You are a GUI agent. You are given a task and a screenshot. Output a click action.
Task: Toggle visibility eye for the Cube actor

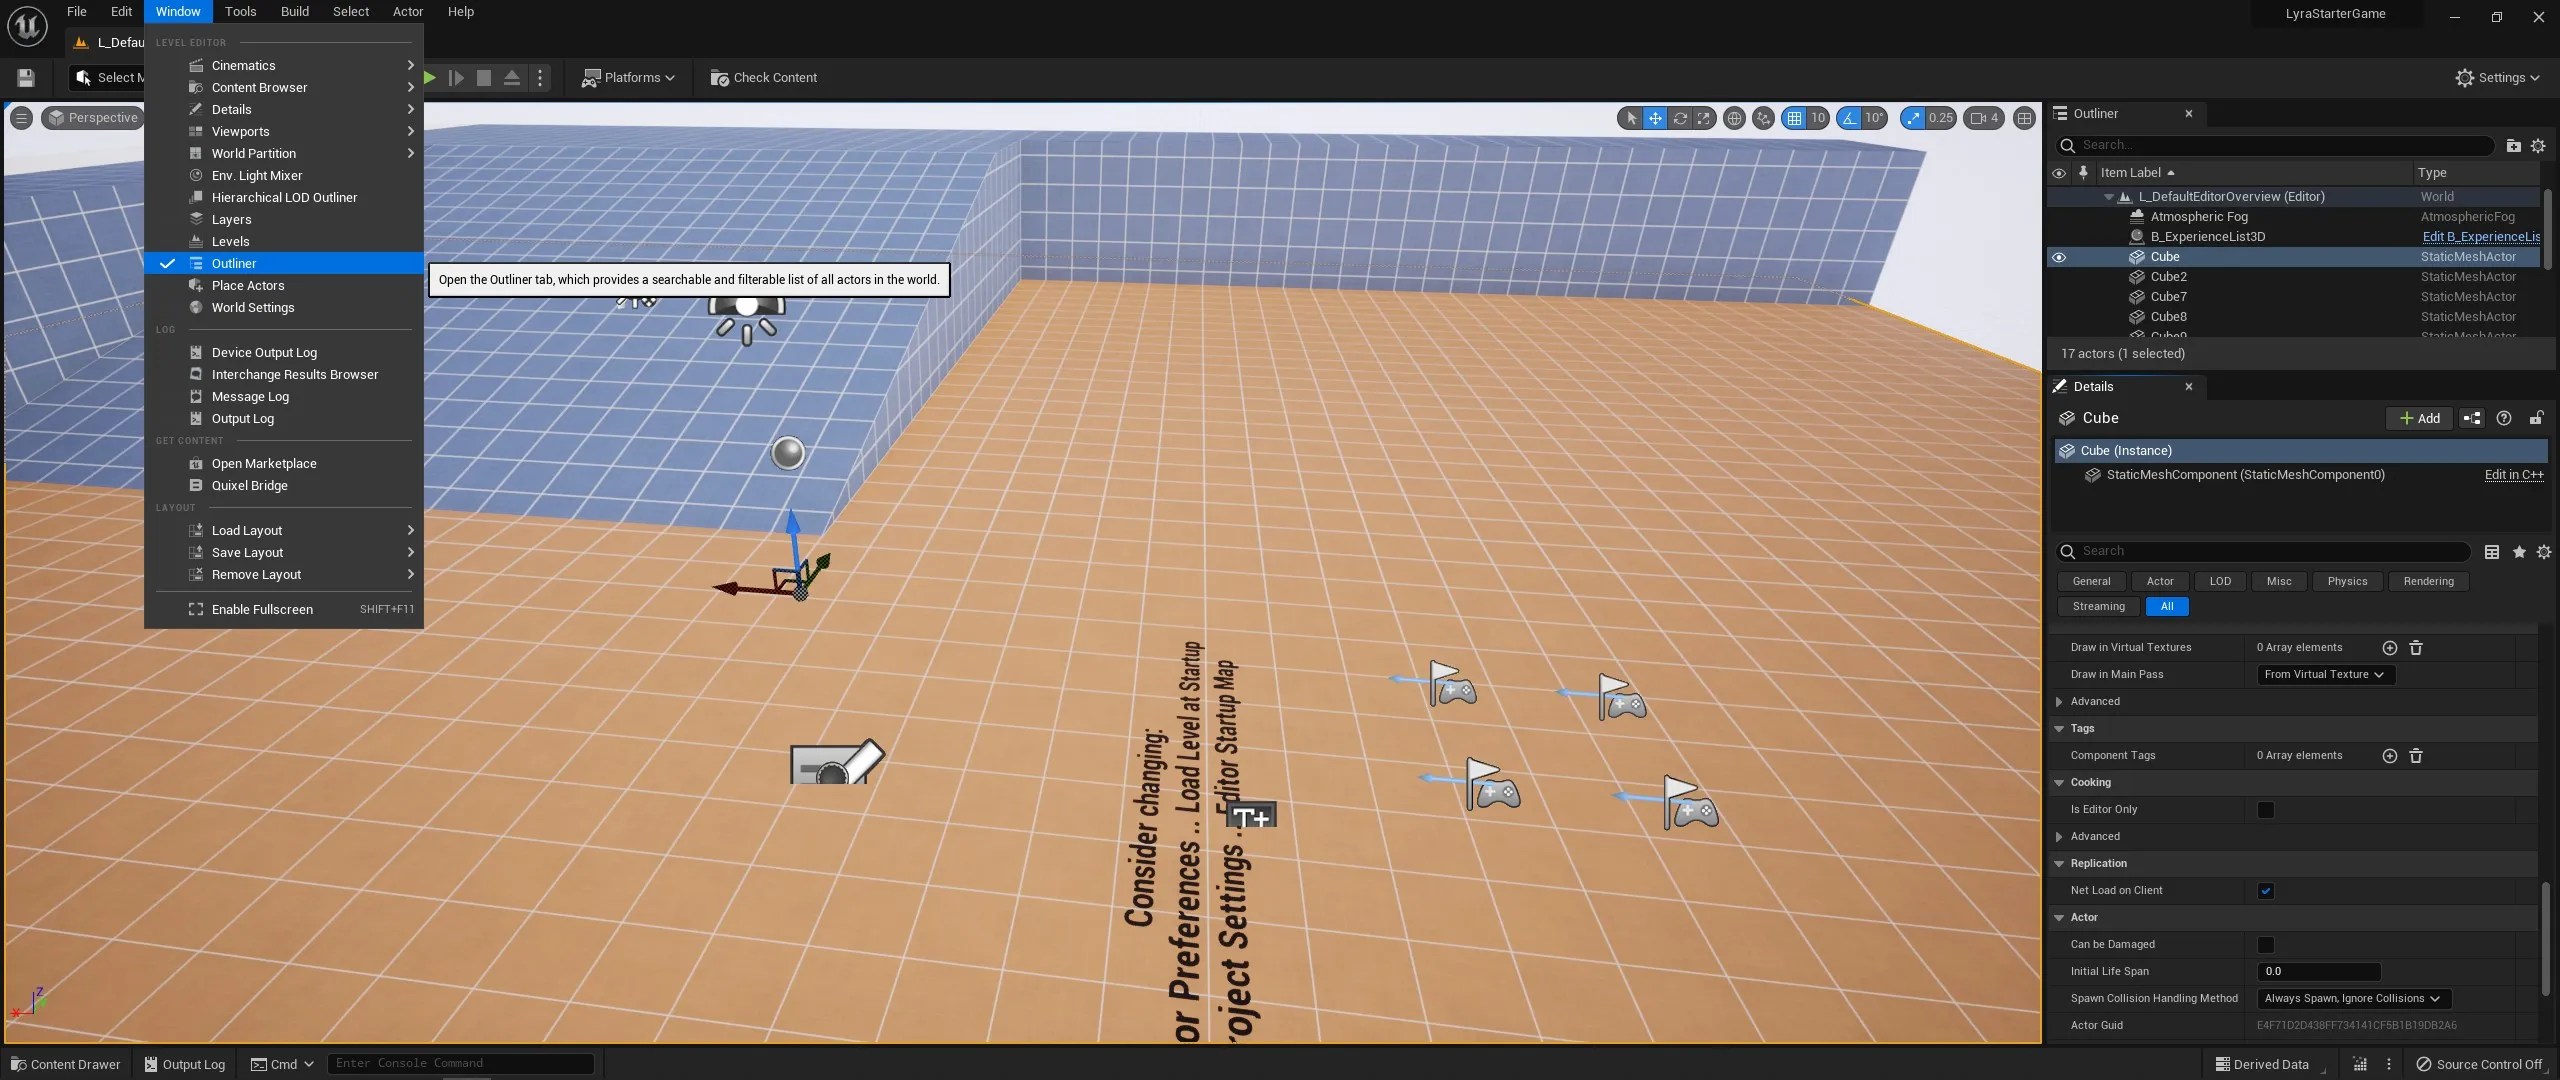(2060, 257)
